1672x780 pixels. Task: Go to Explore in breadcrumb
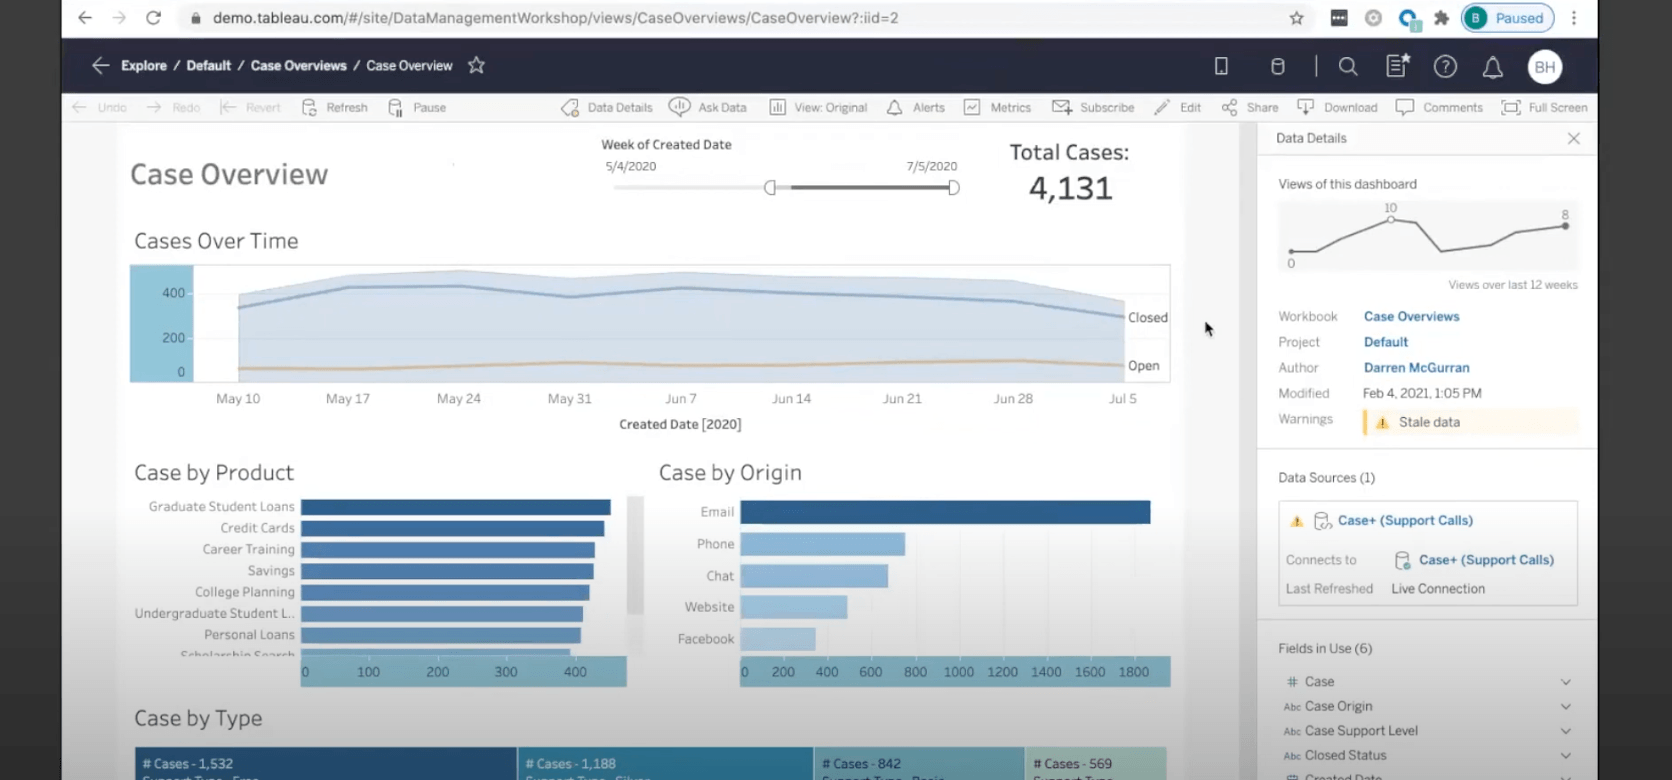[144, 66]
